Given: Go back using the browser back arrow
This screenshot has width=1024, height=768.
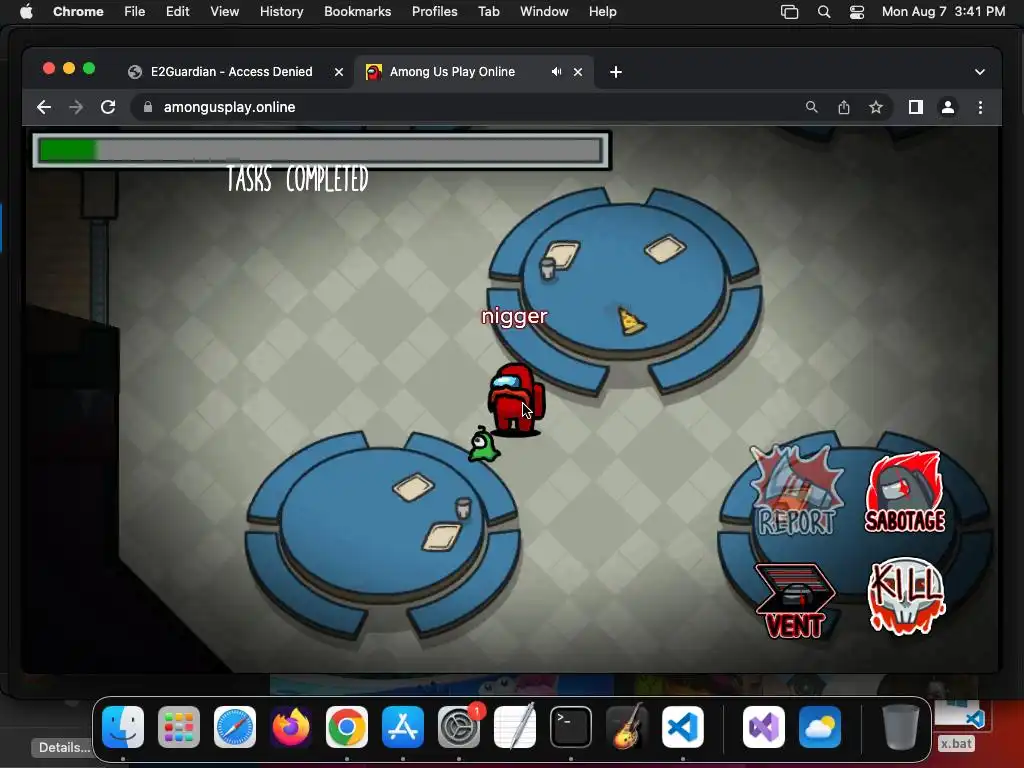Looking at the screenshot, I should click(44, 107).
